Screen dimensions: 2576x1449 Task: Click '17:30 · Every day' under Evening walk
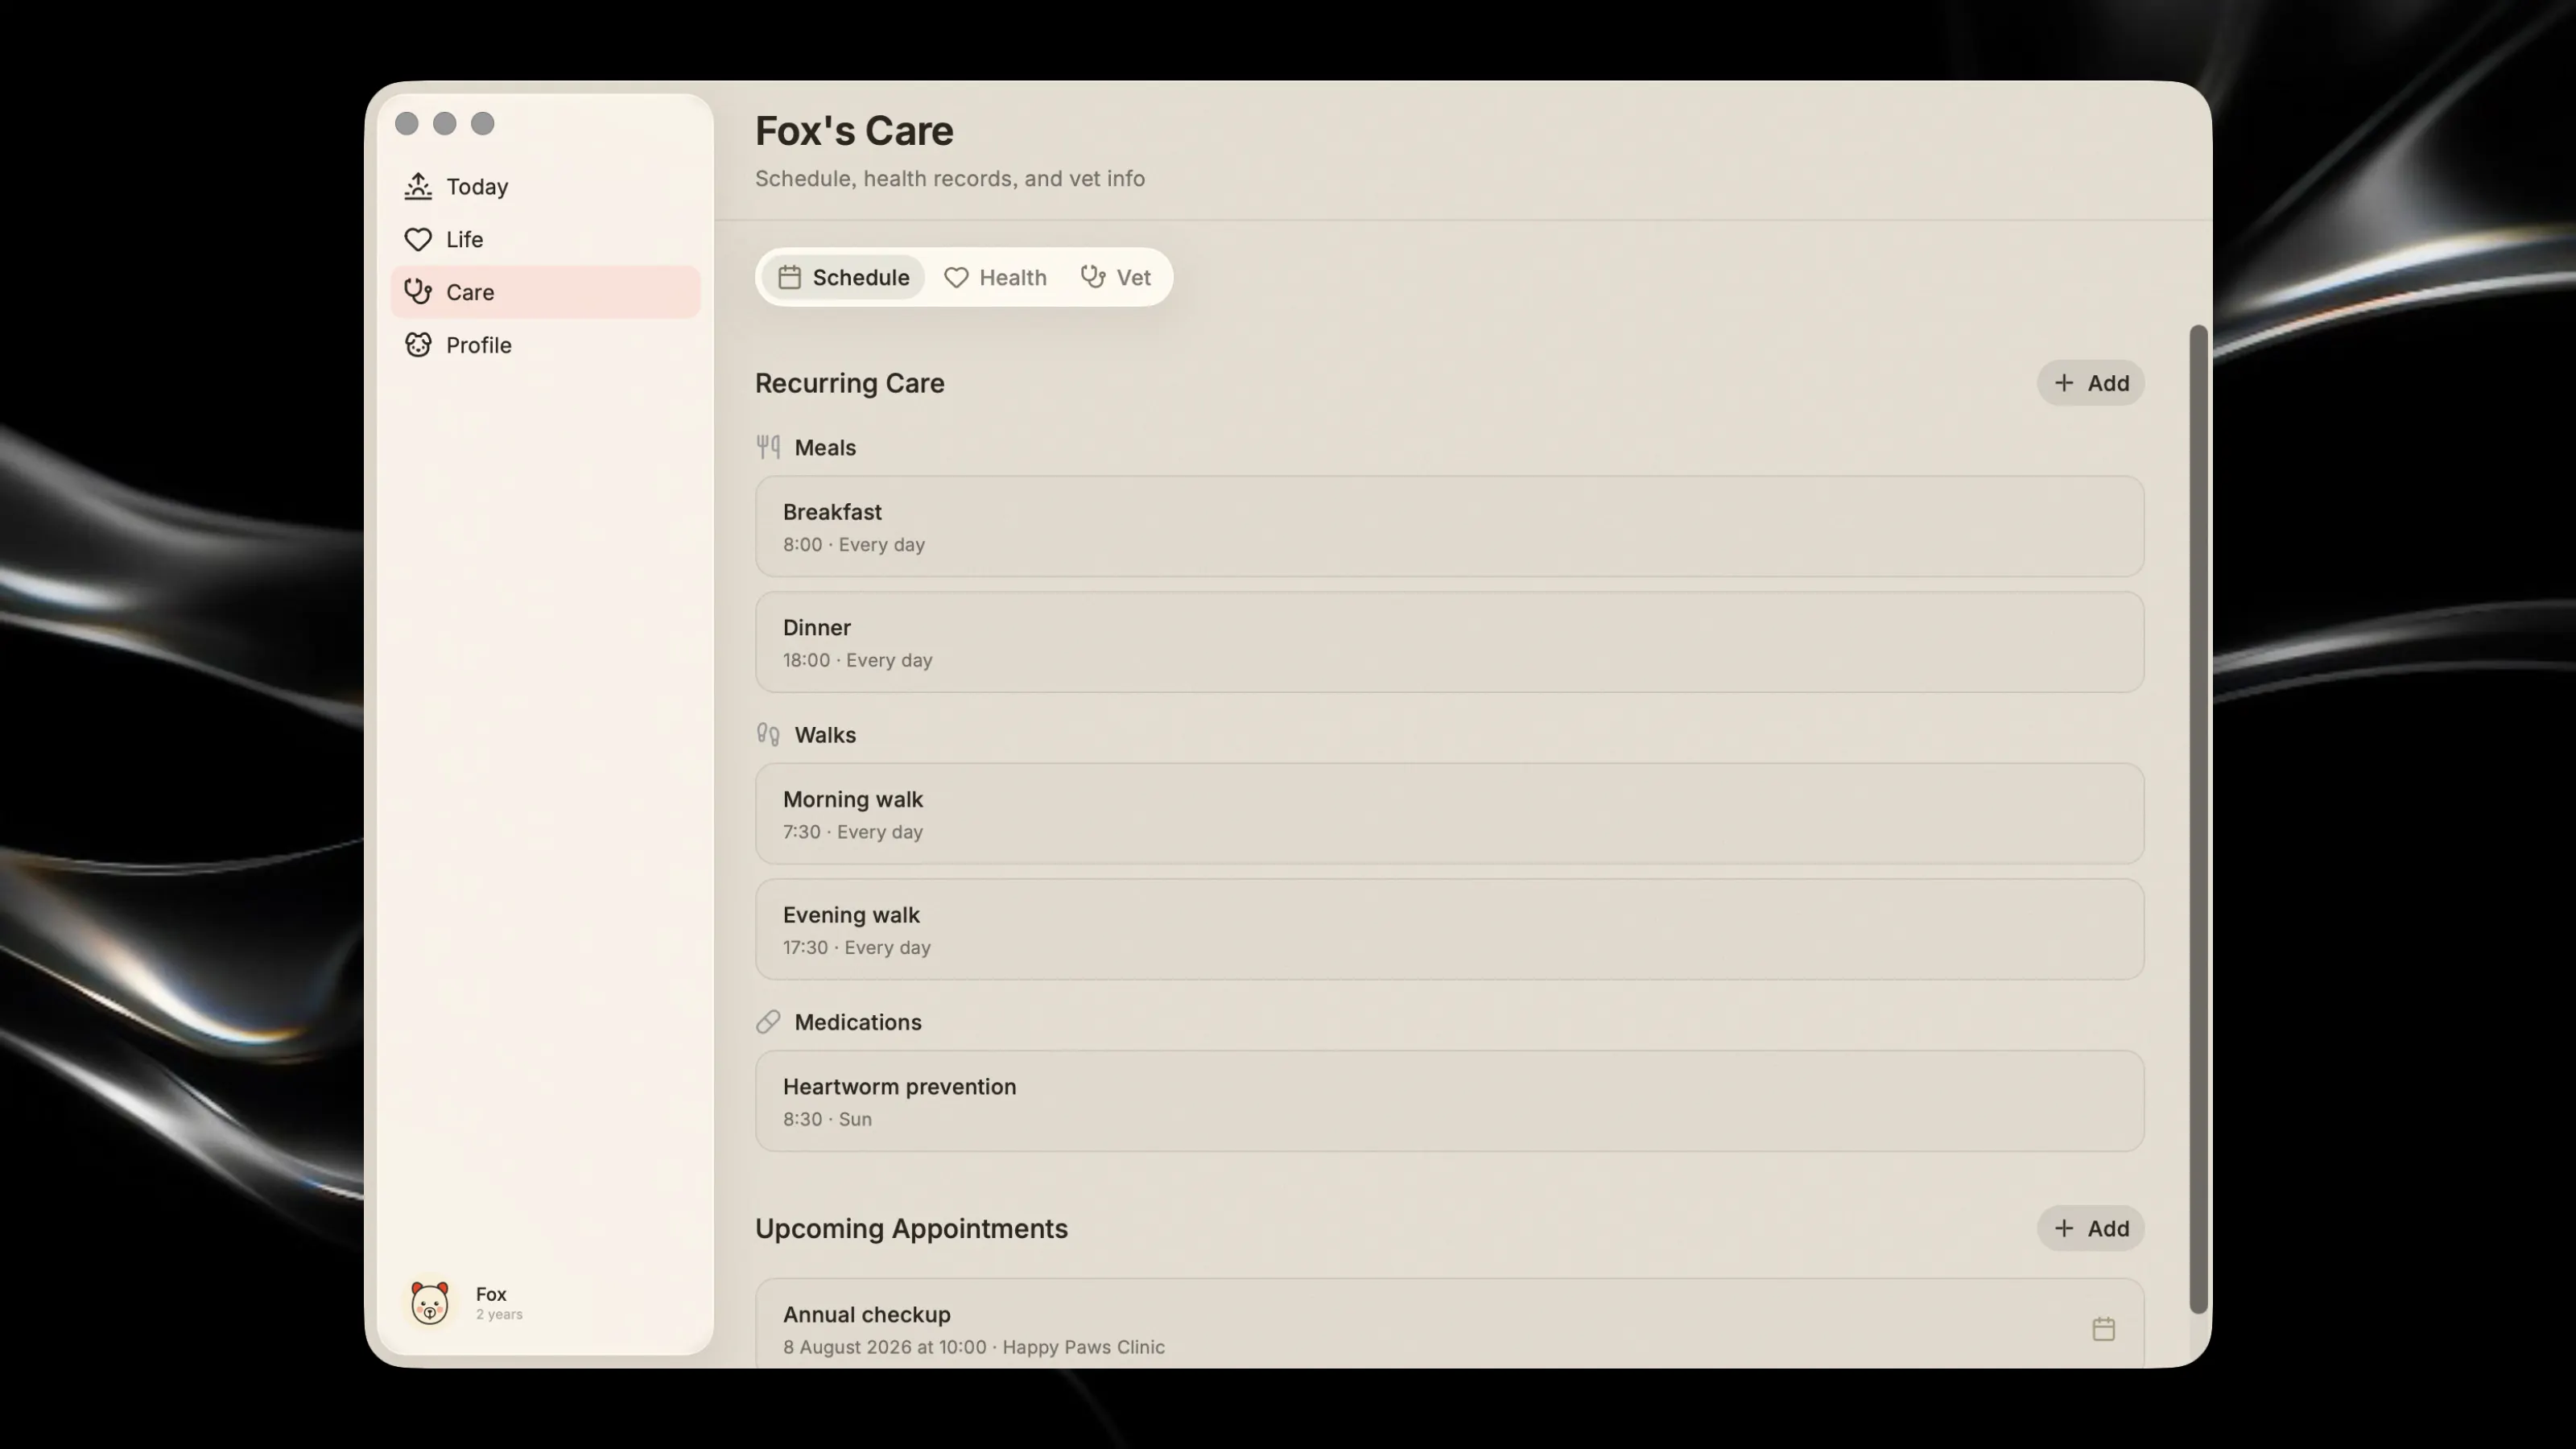pos(857,948)
